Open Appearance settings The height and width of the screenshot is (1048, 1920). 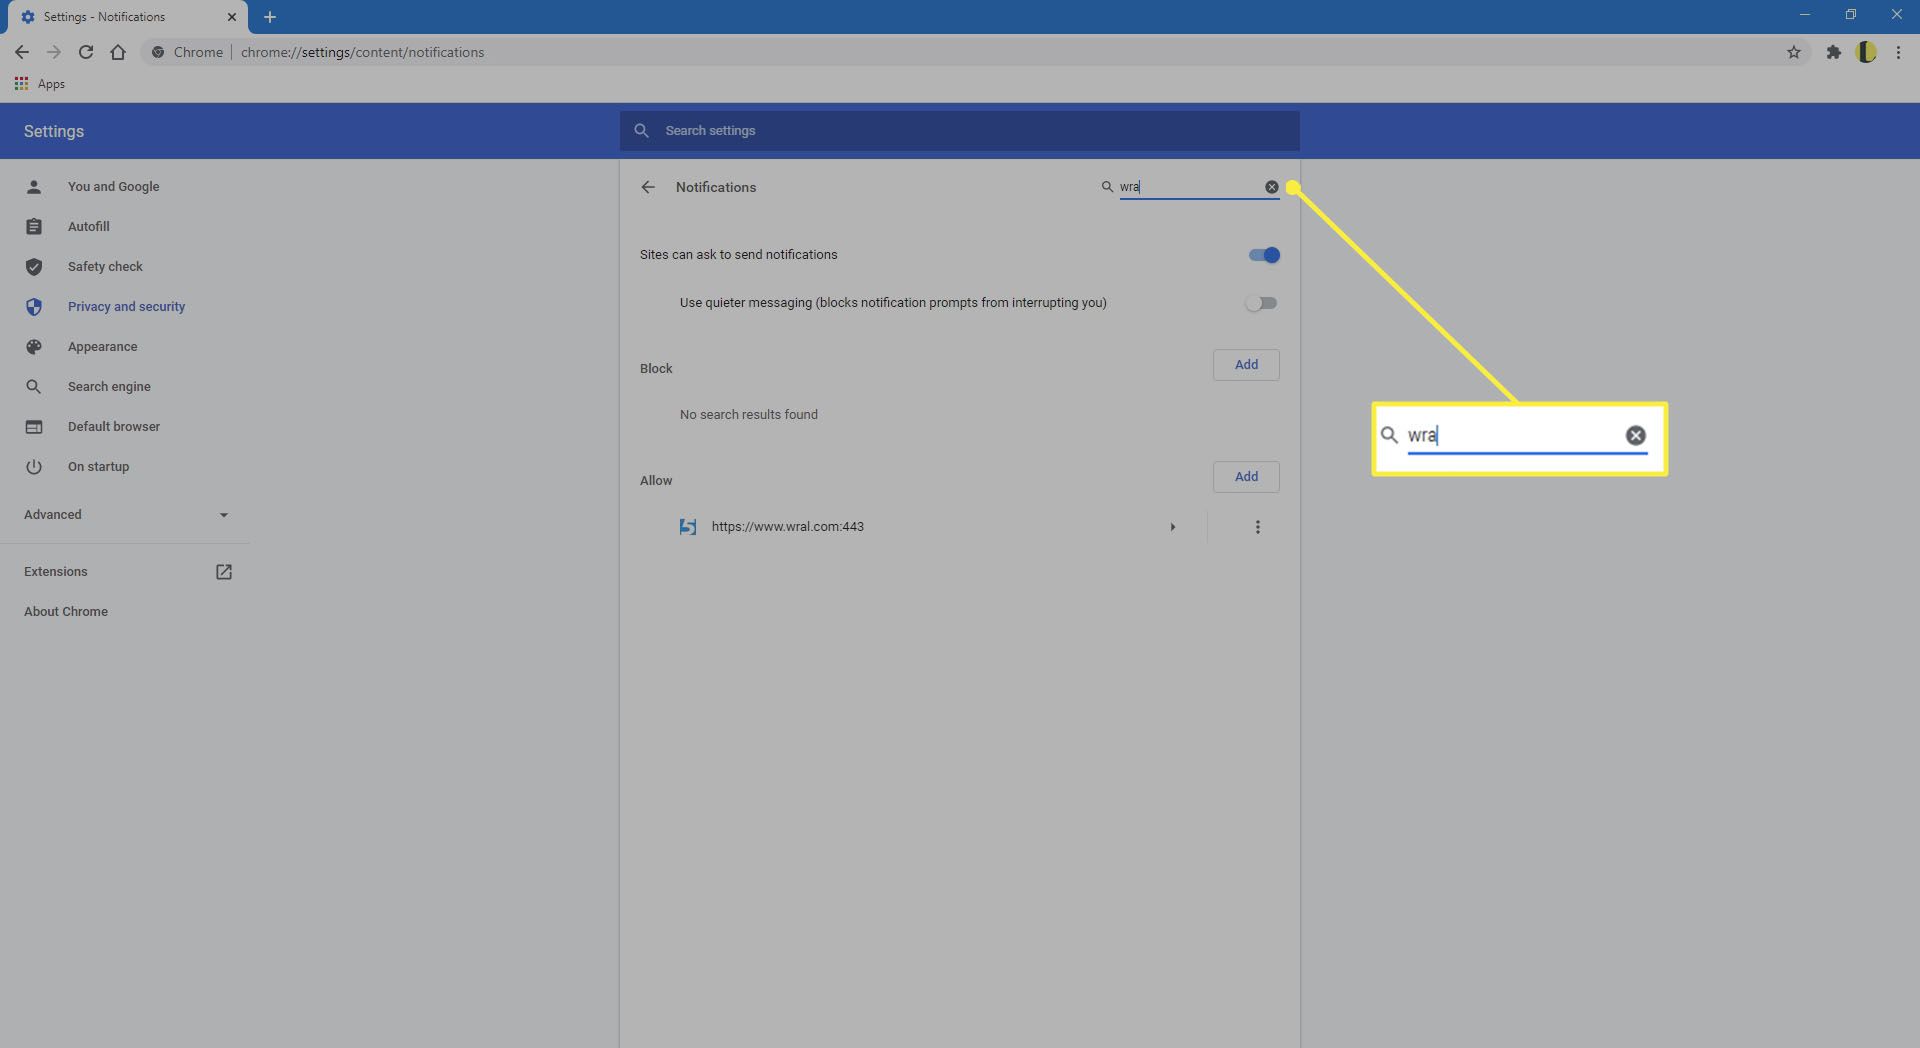102,347
